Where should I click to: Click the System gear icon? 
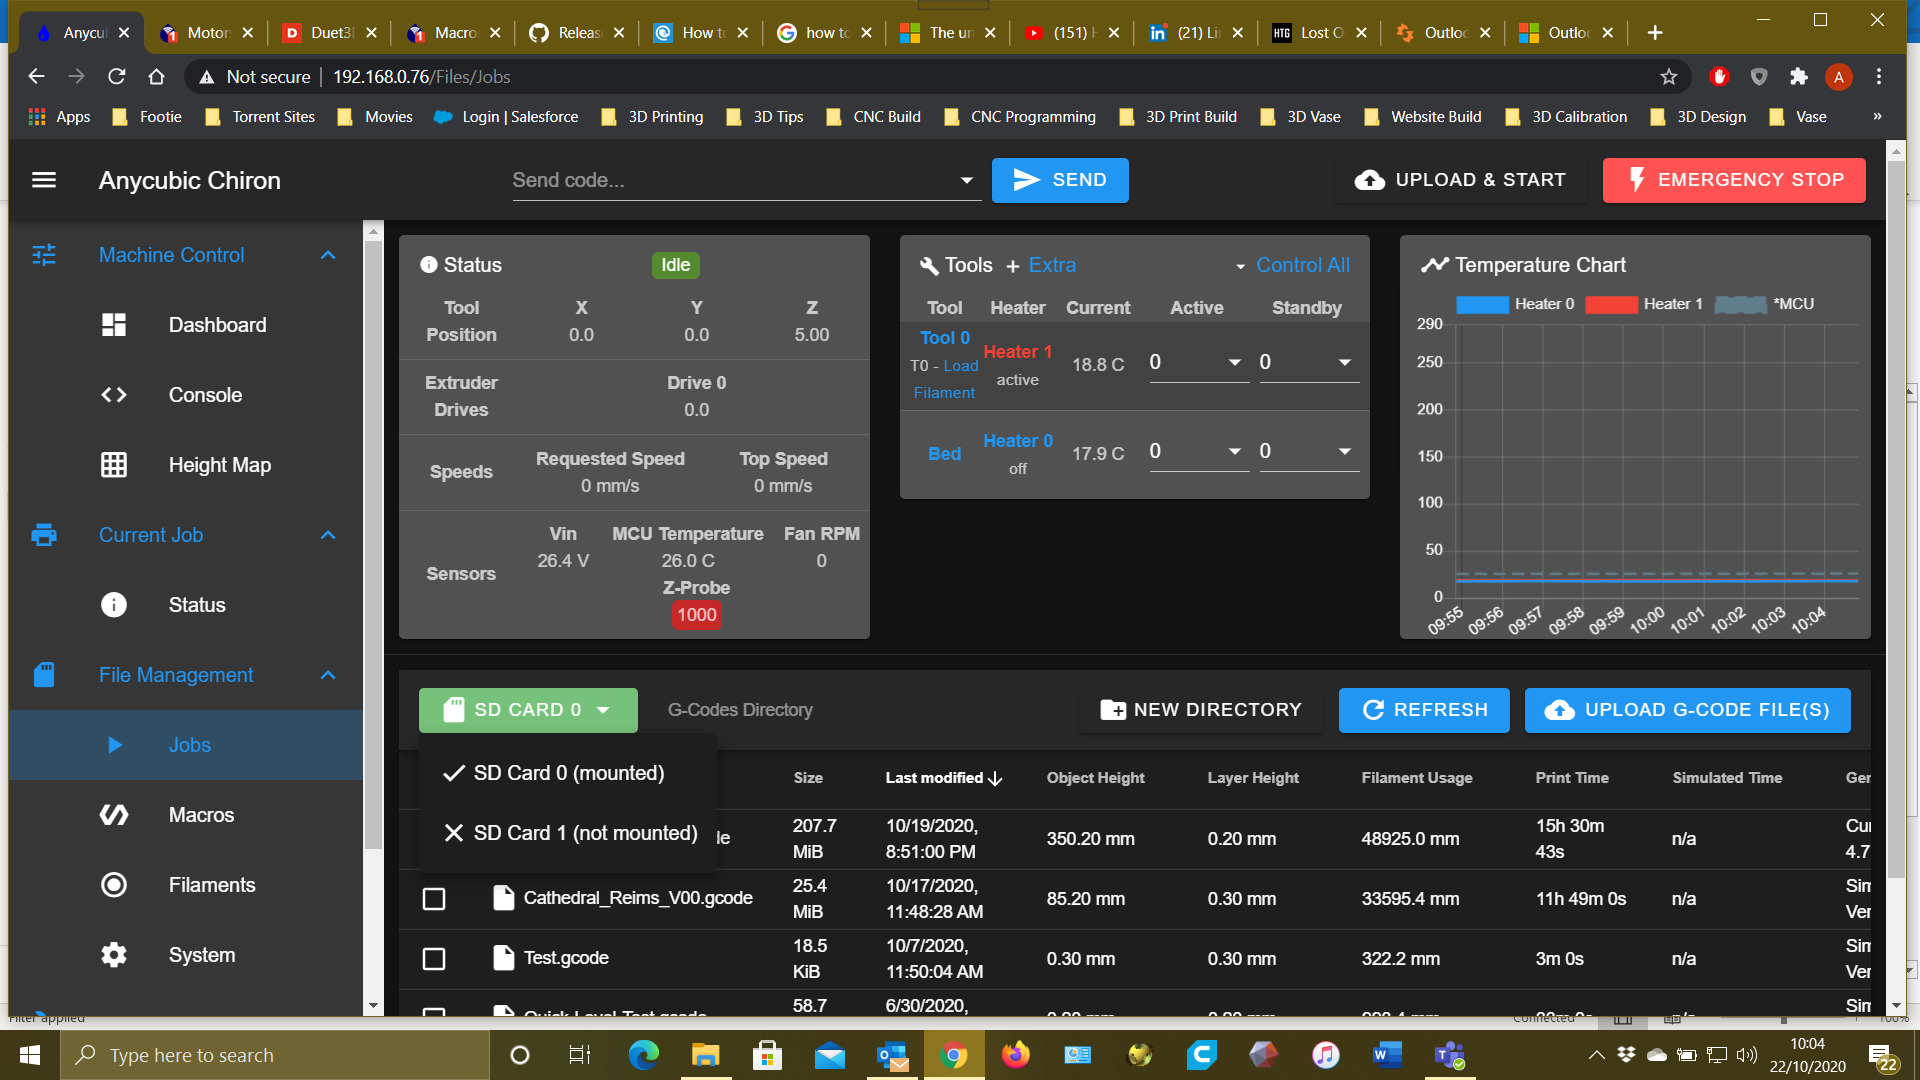114,955
